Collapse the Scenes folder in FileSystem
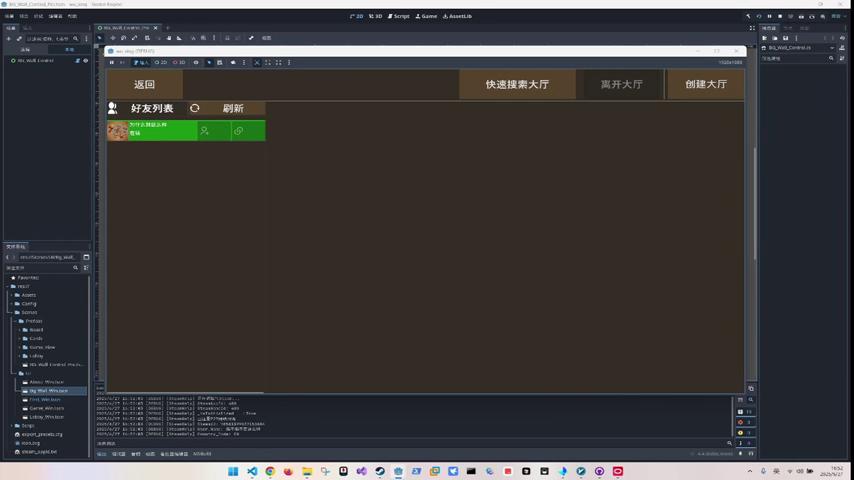This screenshot has width=854, height=480. (11, 312)
